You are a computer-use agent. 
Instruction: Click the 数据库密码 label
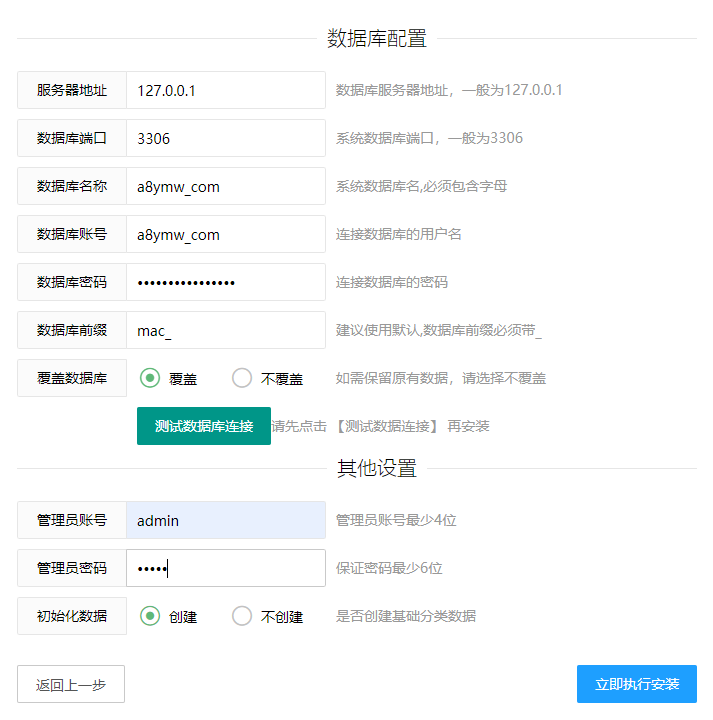[x=72, y=282]
